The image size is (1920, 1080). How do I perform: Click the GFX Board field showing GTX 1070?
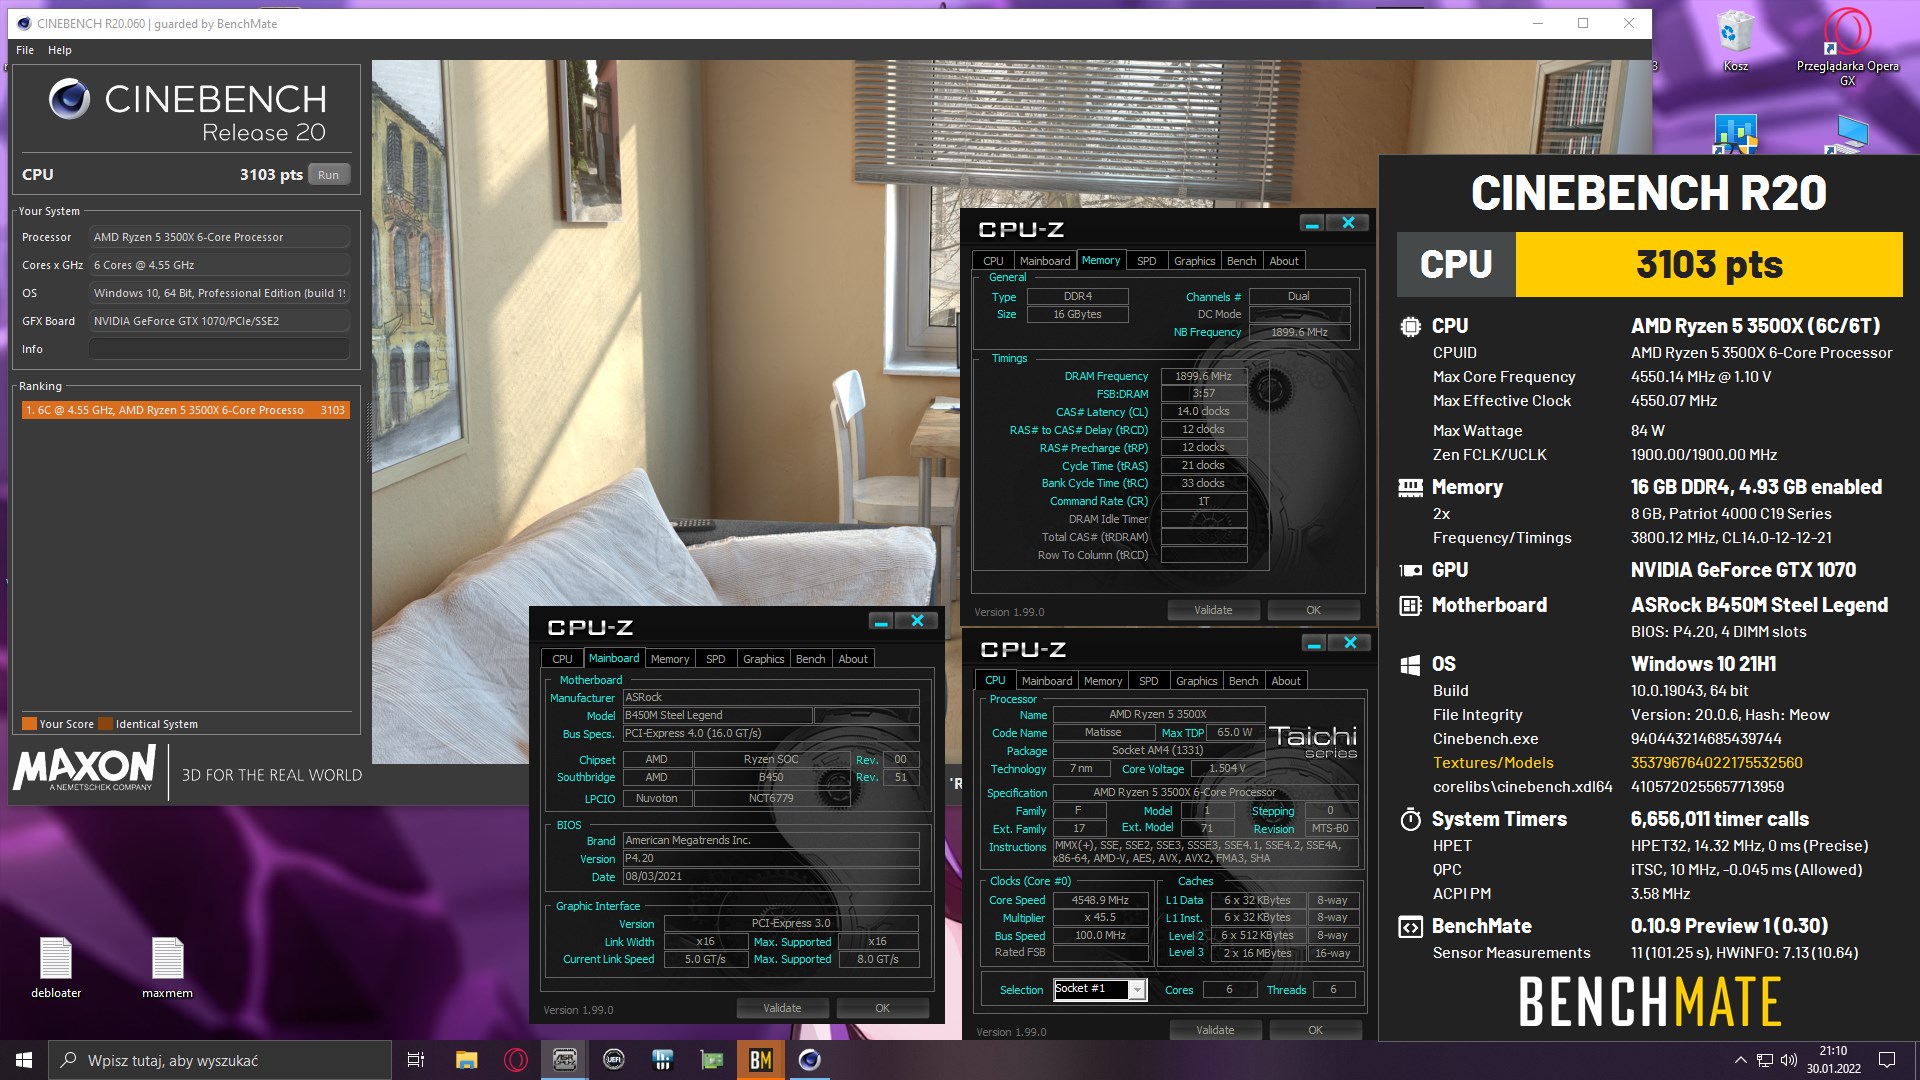click(x=219, y=321)
